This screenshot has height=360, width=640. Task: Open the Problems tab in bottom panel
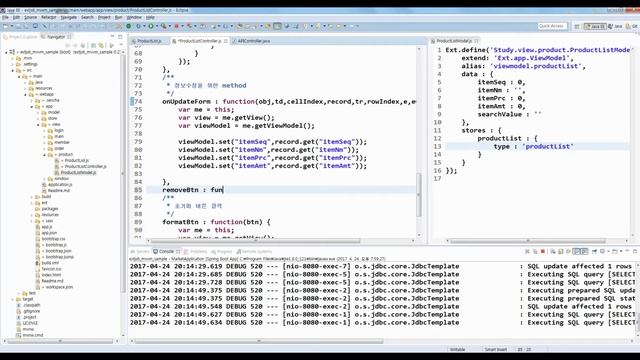coord(198,251)
